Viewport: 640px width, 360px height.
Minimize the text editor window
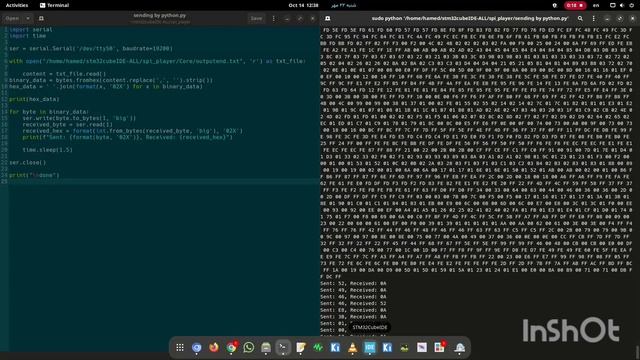[287, 18]
